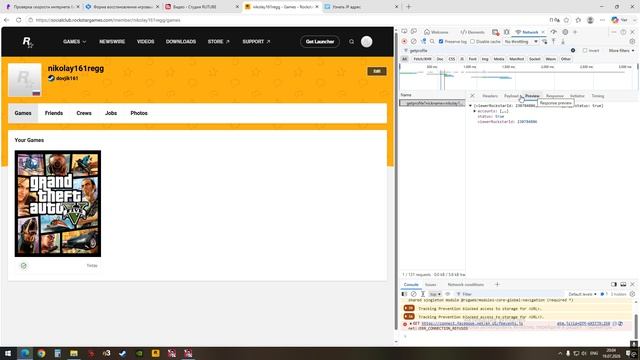This screenshot has width=640, height=360.
Task: Tick the Invert filter checkbox
Action: point(584,50)
